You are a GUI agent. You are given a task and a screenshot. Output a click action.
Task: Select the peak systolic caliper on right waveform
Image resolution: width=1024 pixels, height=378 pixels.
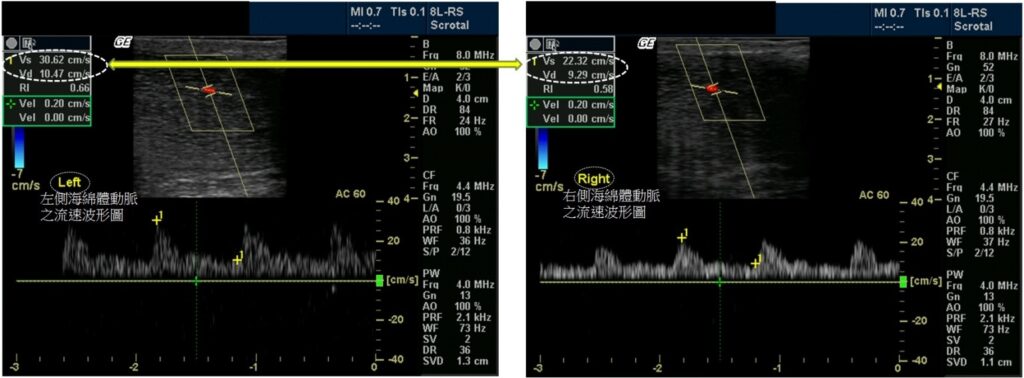tap(682, 238)
